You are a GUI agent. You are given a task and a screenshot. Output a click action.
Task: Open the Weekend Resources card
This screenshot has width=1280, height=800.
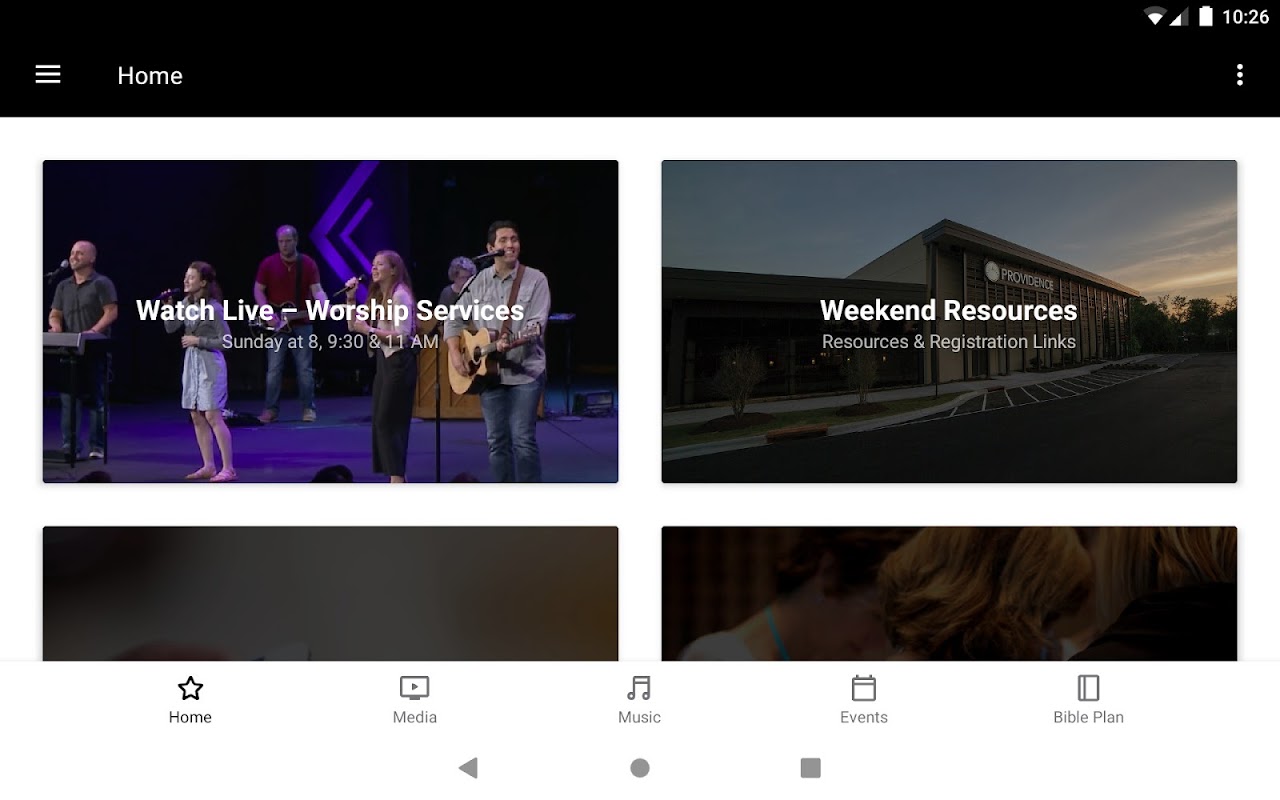949,322
